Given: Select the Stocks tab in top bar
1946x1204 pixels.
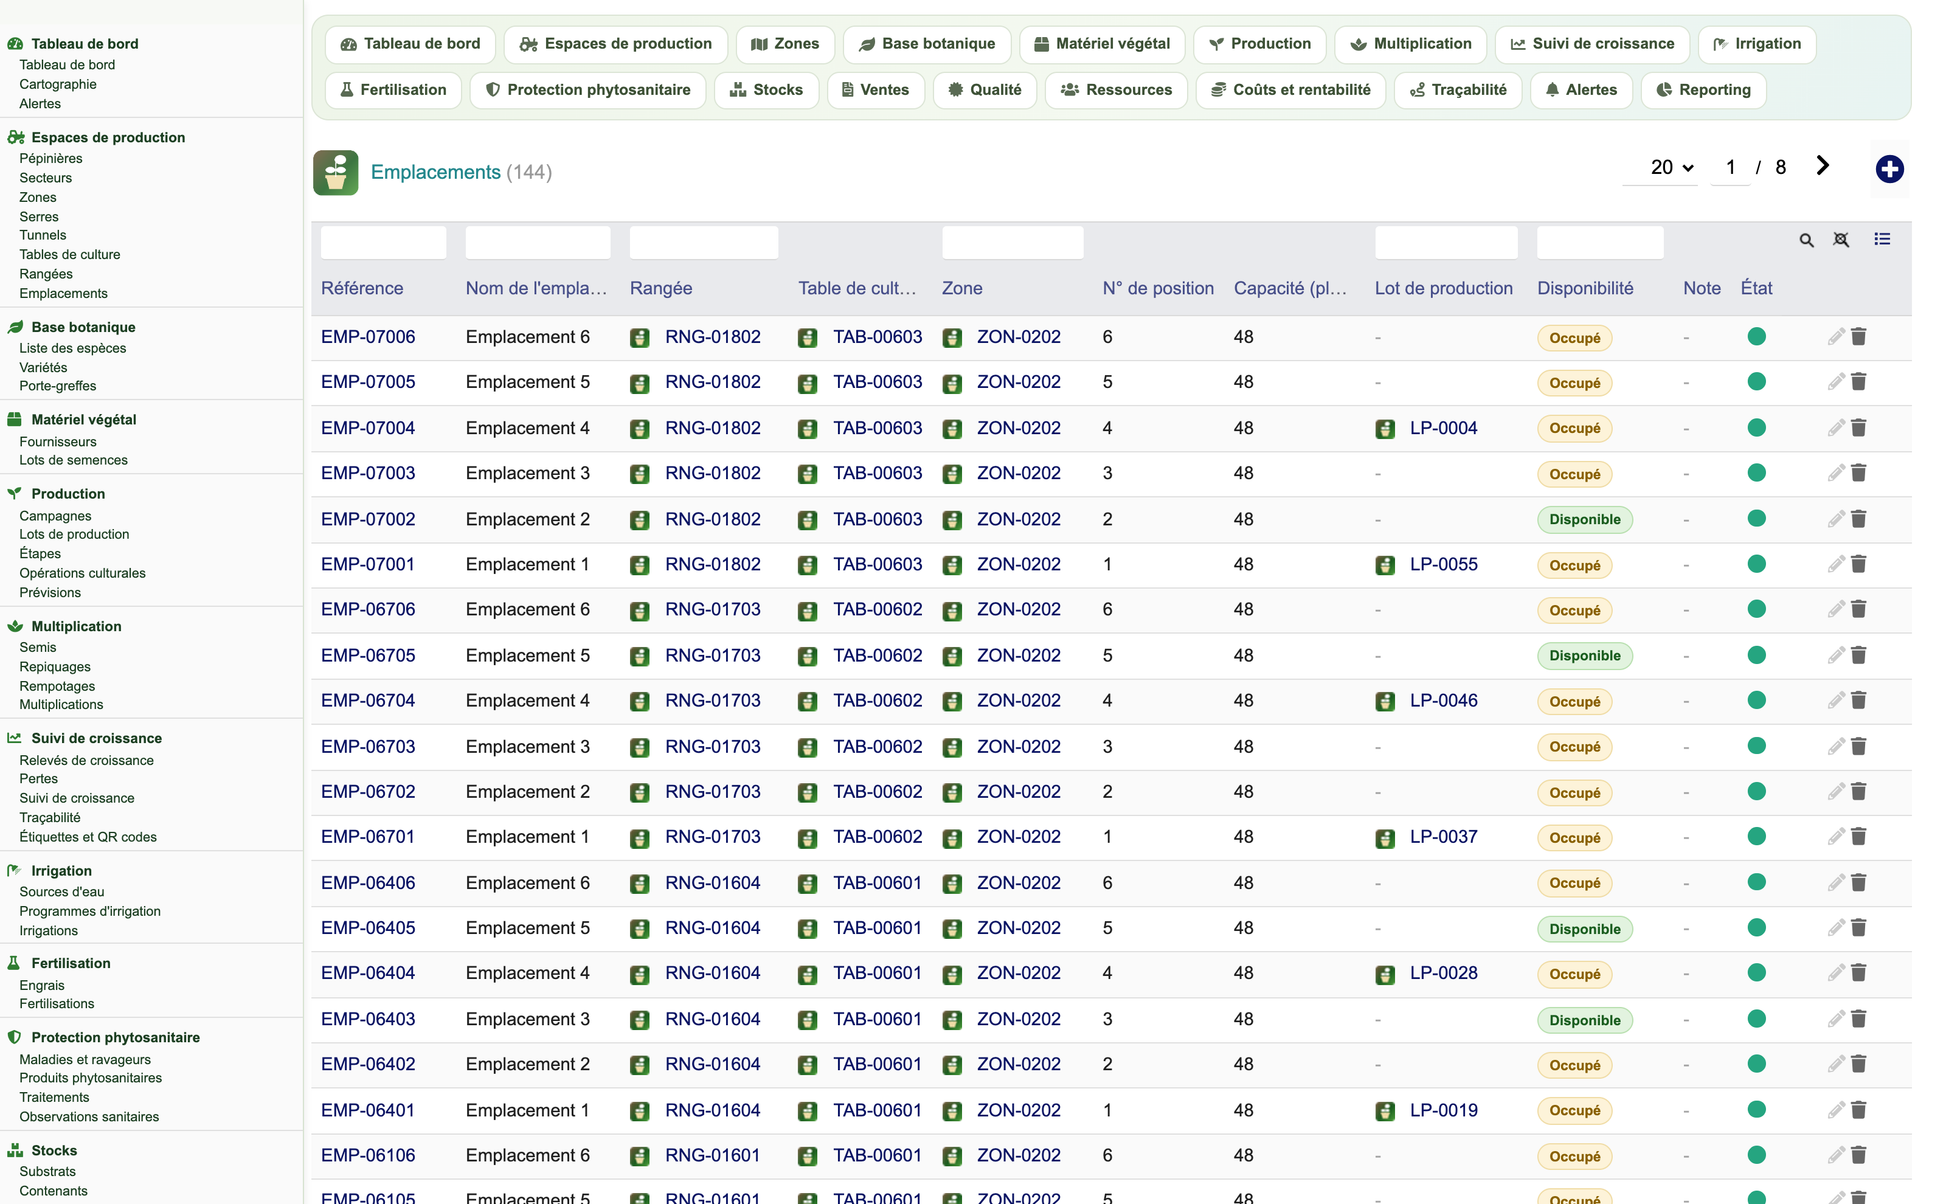Looking at the screenshot, I should pyautogui.click(x=766, y=90).
